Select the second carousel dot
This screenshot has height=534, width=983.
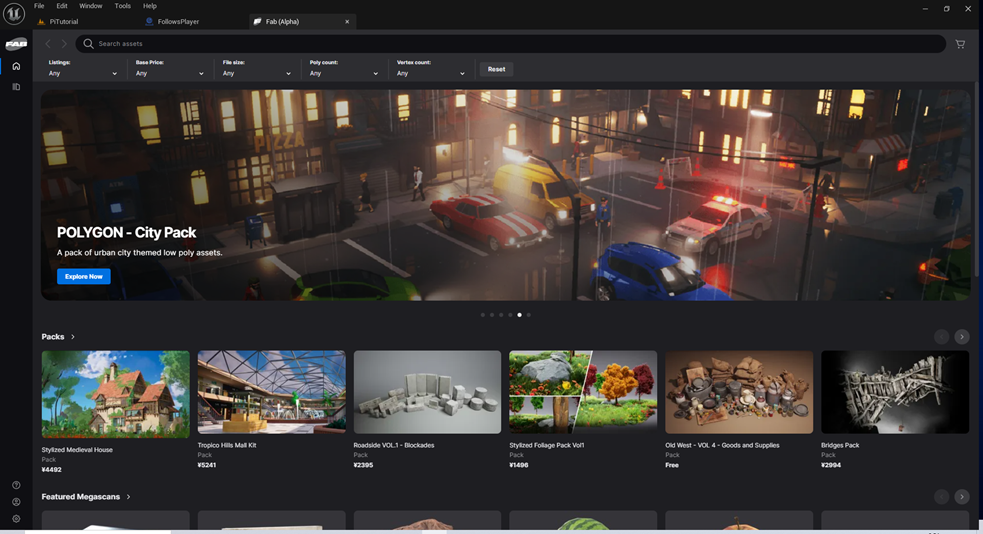click(x=492, y=315)
